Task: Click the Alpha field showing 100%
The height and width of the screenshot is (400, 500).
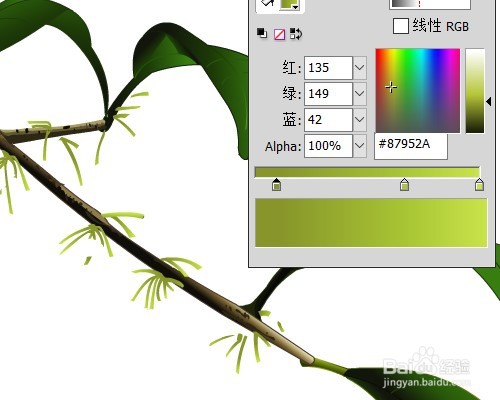Action: click(x=328, y=146)
